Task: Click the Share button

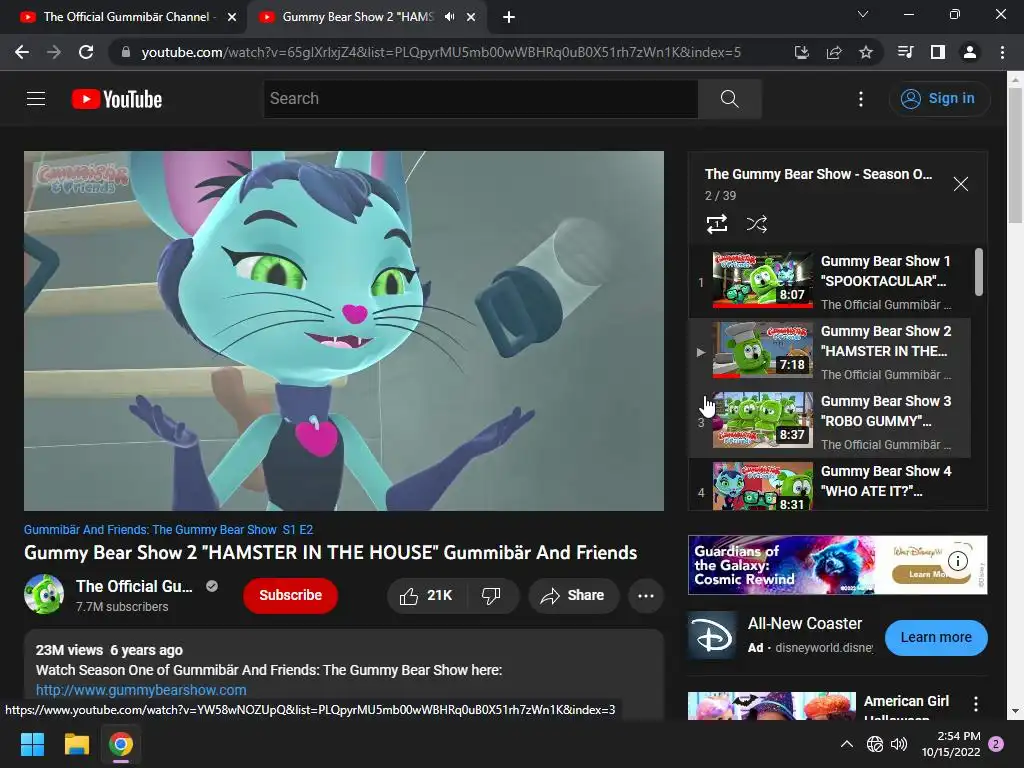Action: (573, 596)
